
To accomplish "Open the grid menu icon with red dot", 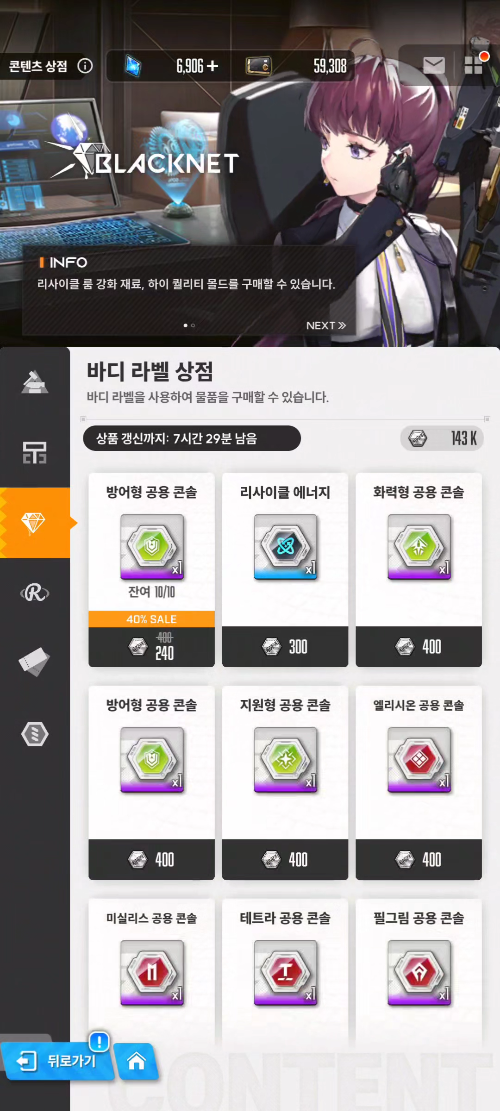I will pyautogui.click(x=474, y=65).
